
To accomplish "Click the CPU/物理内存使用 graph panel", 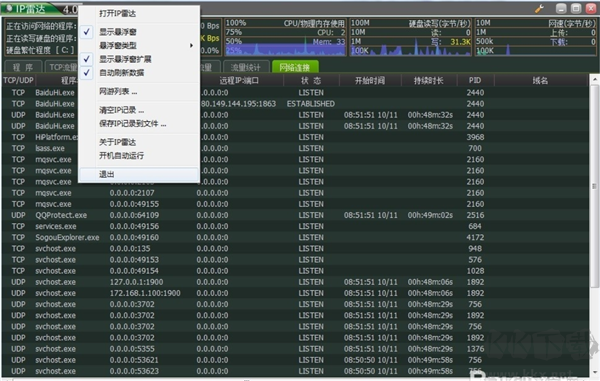I will (x=285, y=37).
